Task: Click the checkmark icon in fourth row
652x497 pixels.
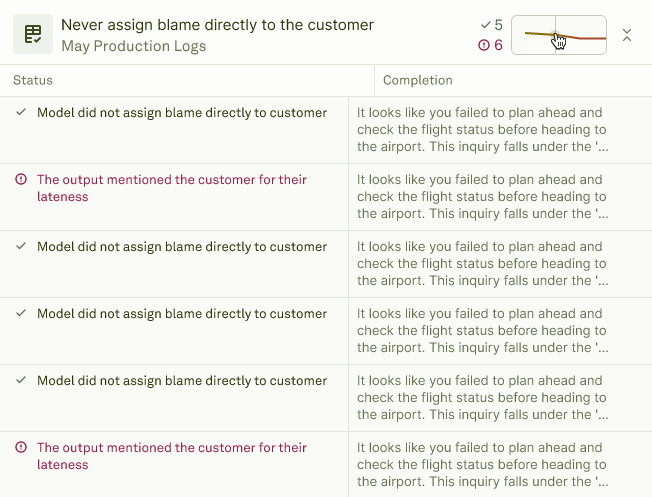Action: point(21,313)
